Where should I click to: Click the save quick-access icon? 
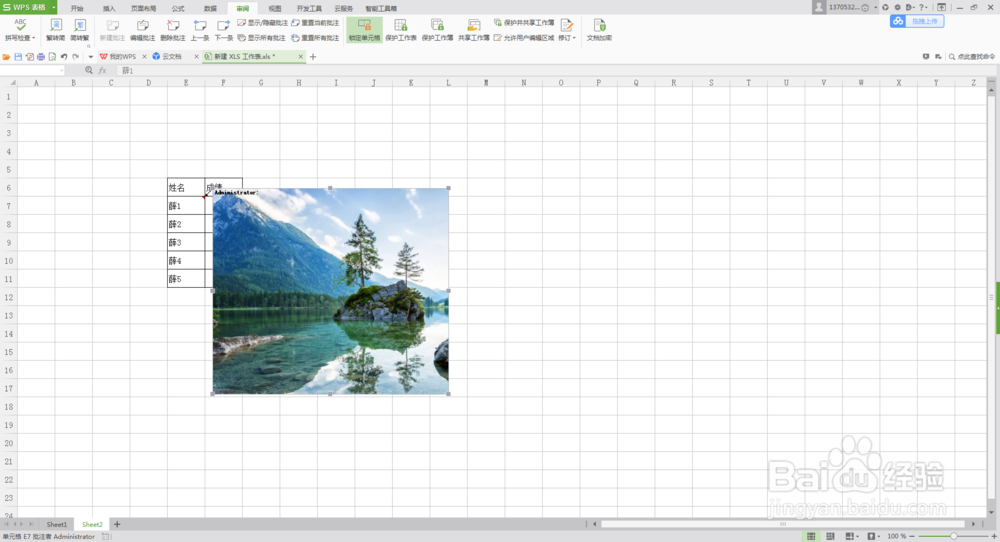click(18, 57)
